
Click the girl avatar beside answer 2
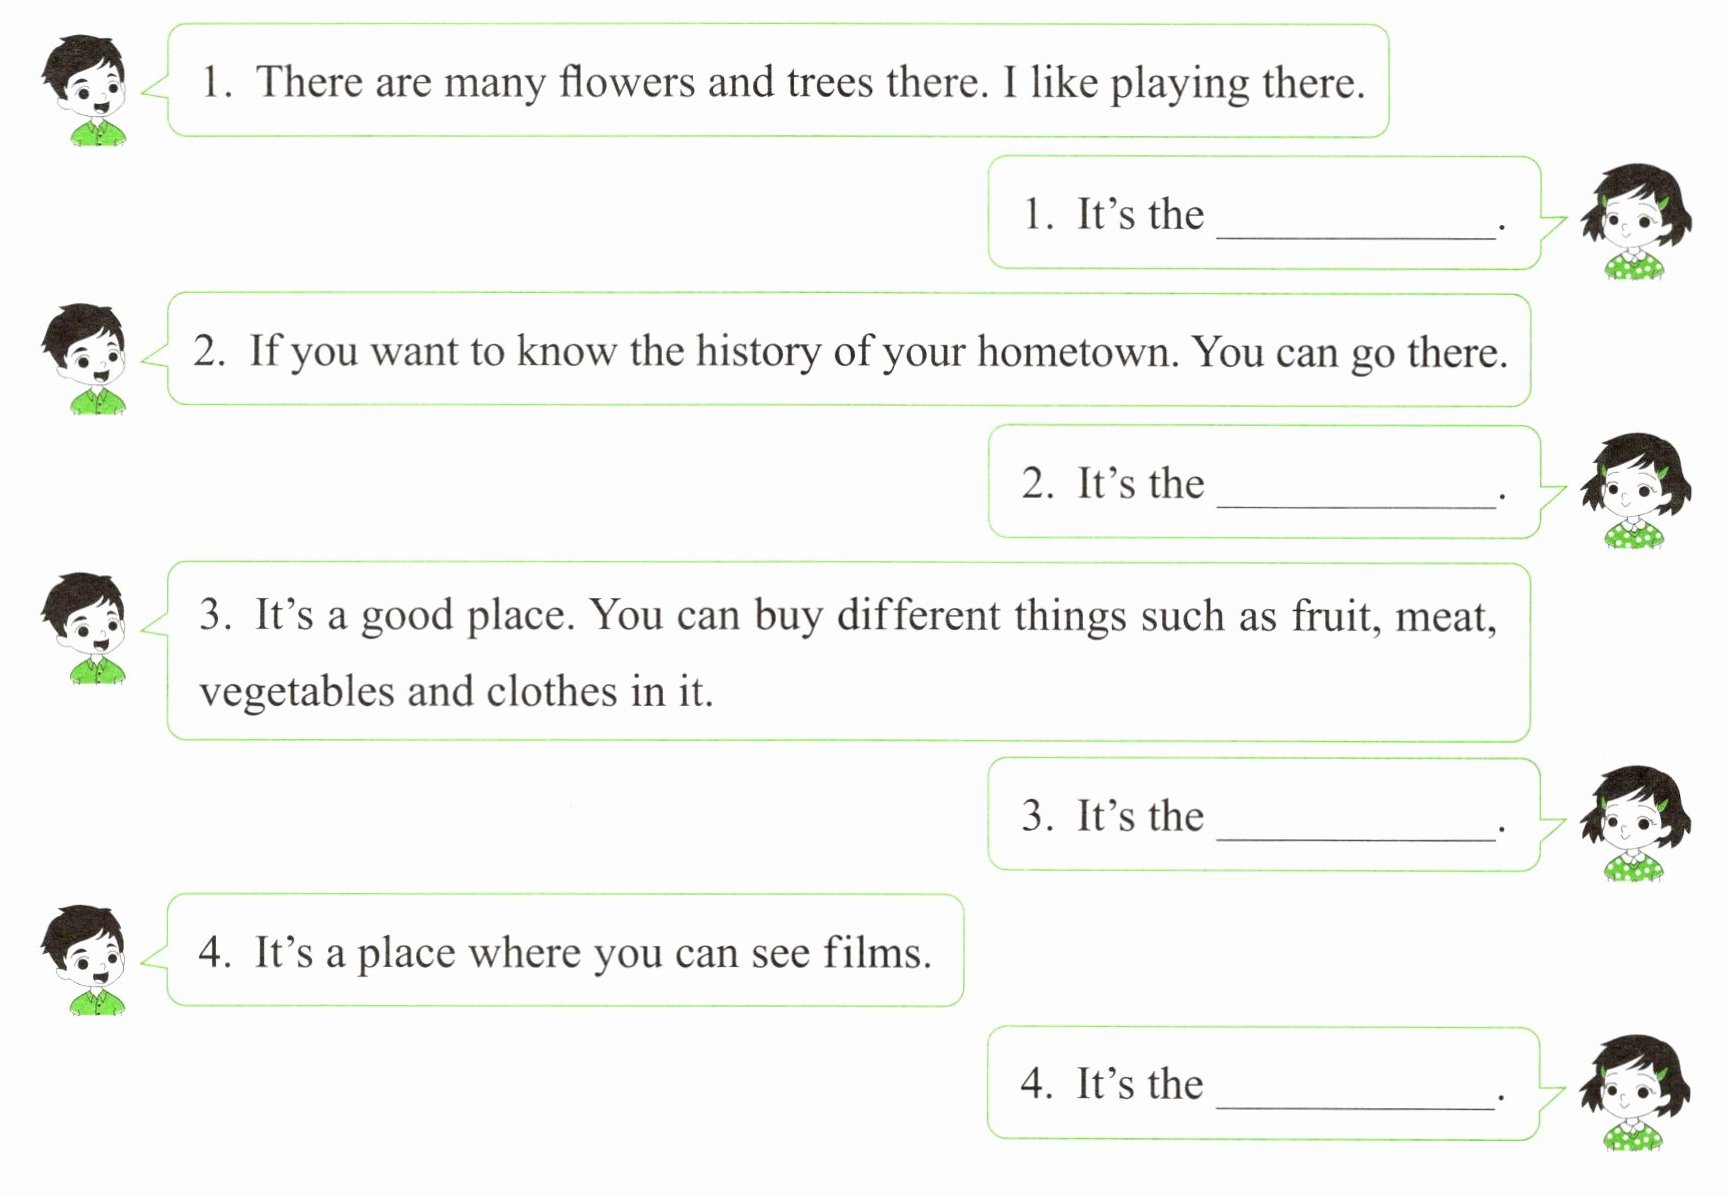pyautogui.click(x=1635, y=490)
